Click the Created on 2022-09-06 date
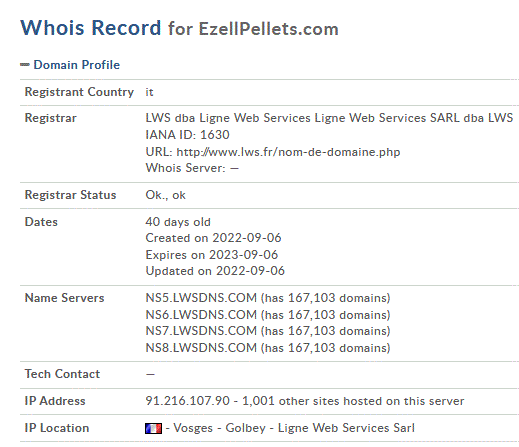 (x=213, y=238)
